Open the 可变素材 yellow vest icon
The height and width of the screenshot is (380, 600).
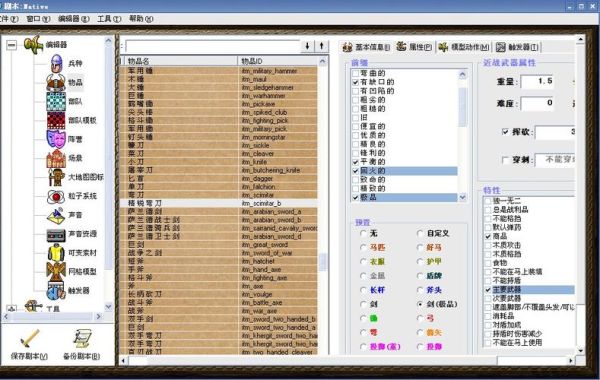click(56, 253)
